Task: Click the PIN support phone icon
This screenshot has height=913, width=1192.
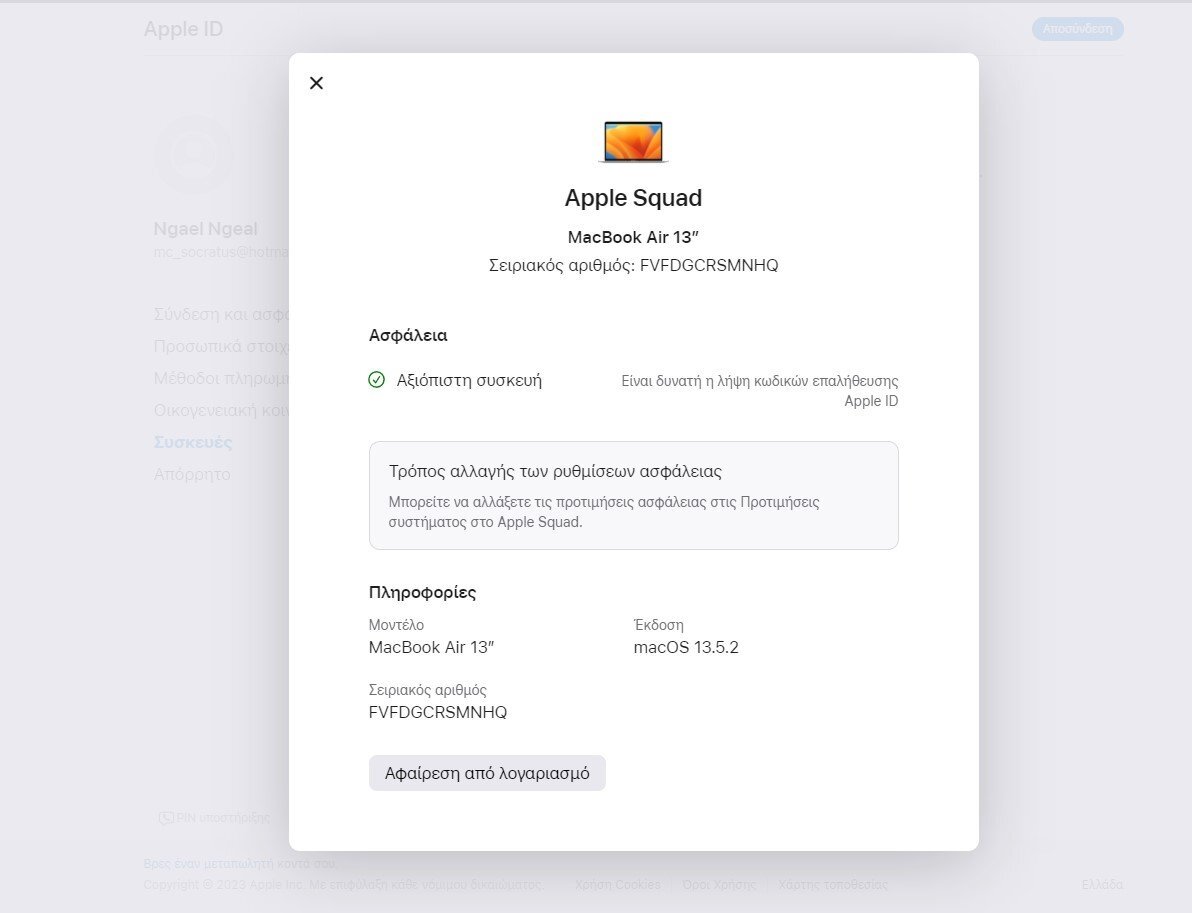Action: tap(166, 818)
